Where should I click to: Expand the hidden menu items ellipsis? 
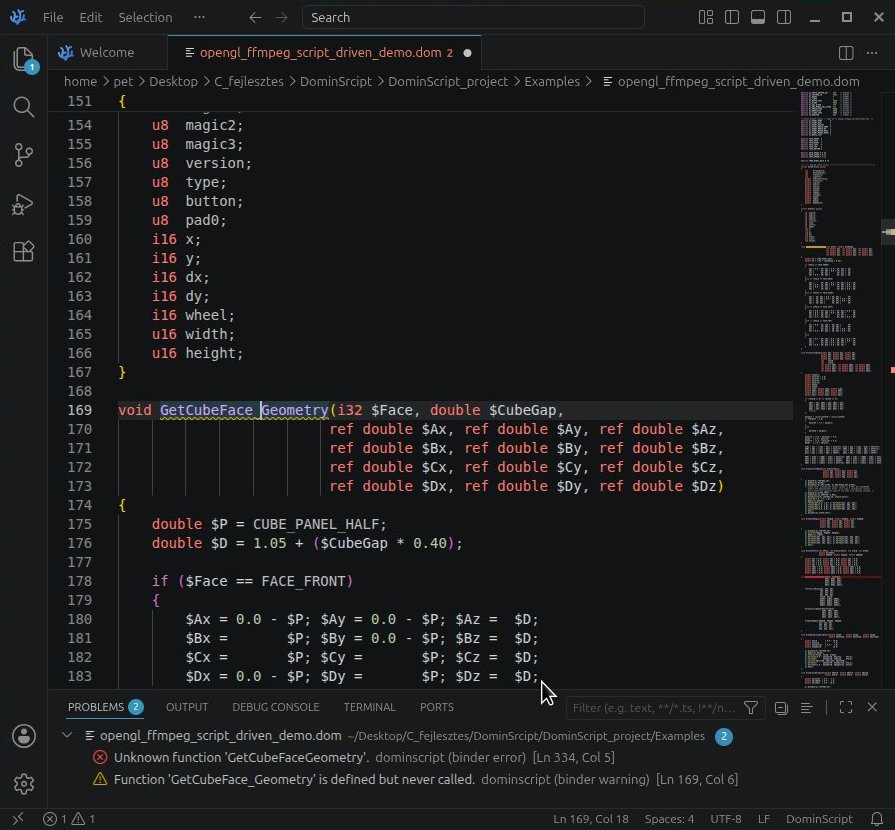point(199,17)
